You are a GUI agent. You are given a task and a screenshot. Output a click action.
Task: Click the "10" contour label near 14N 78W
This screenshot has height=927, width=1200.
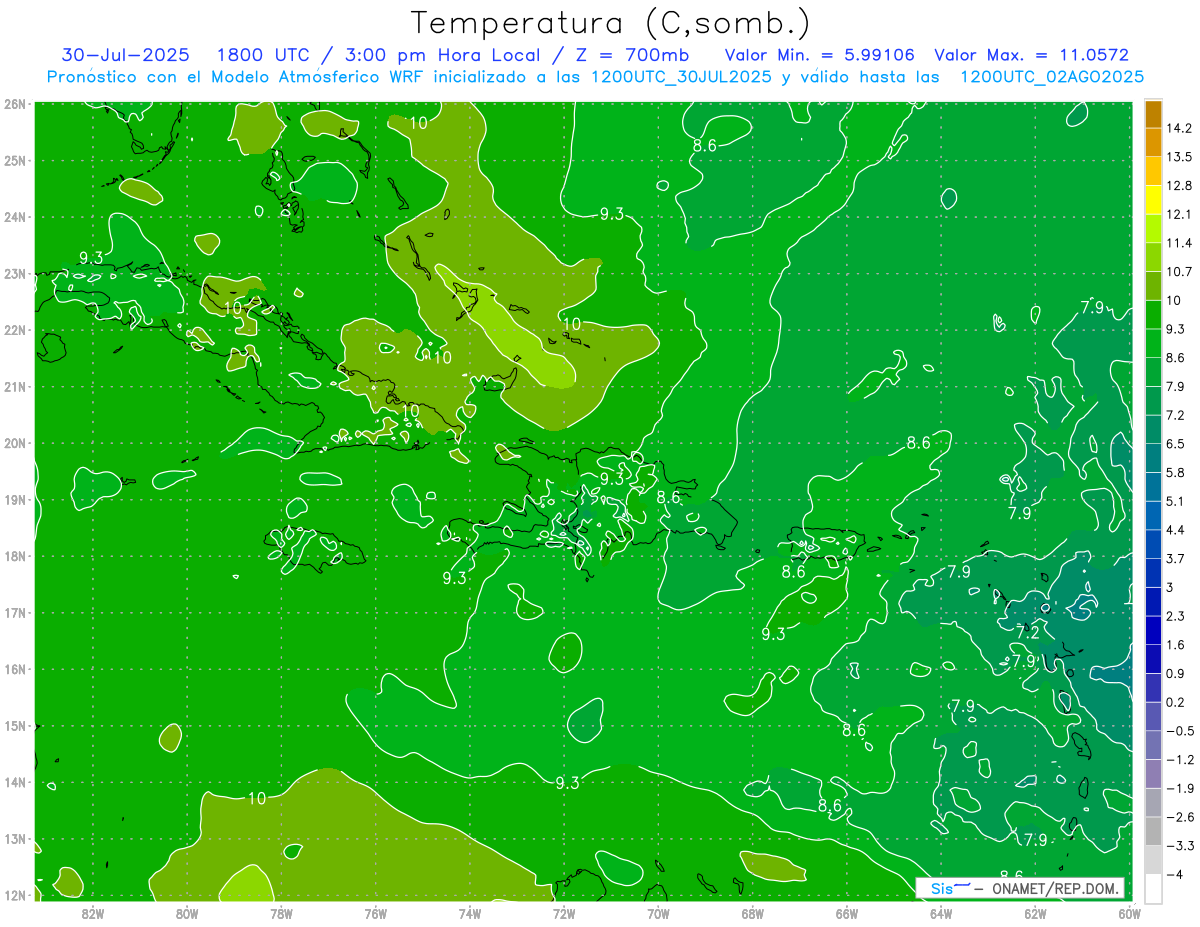257,798
